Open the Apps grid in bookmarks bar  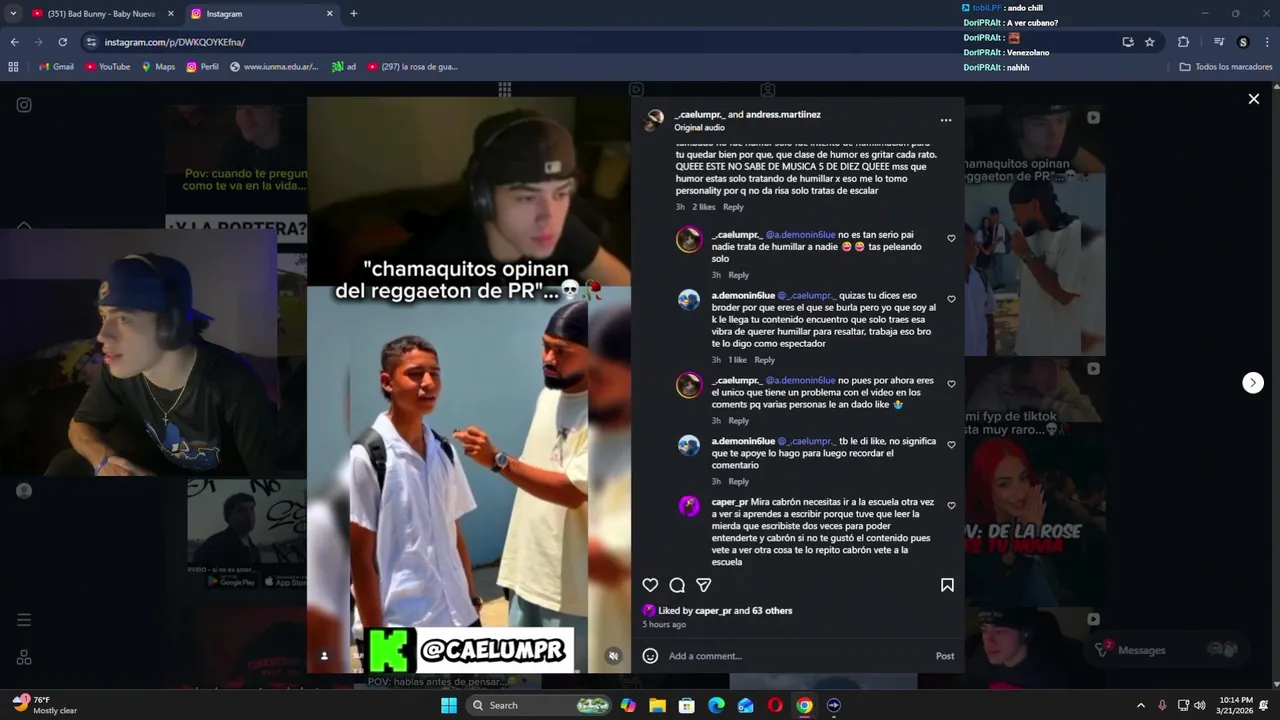click(13, 67)
